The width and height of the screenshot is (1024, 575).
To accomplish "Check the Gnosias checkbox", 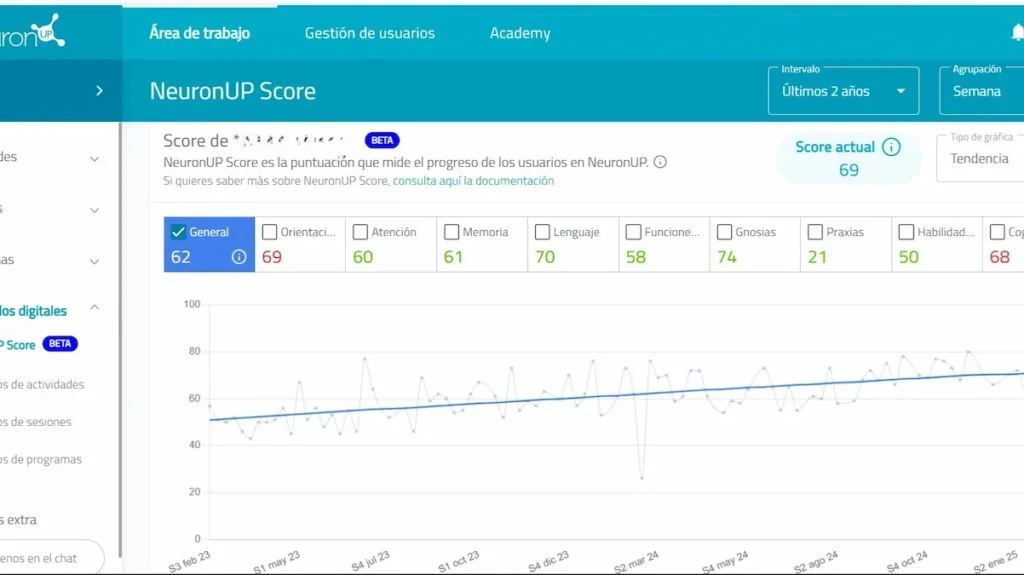I will [x=724, y=232].
